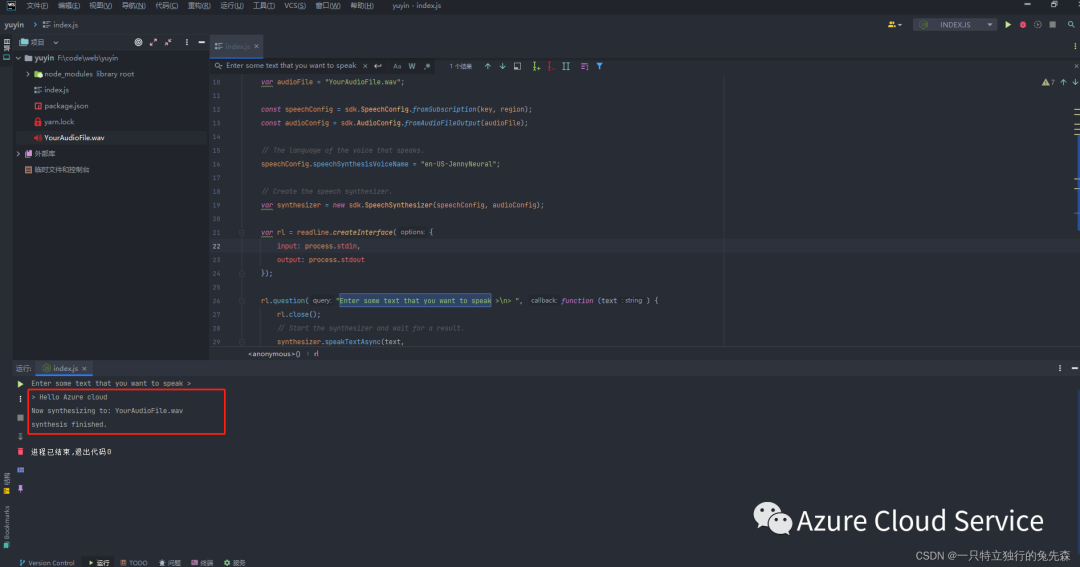Toggle Match Case Aa in find bar

[x=397, y=66]
